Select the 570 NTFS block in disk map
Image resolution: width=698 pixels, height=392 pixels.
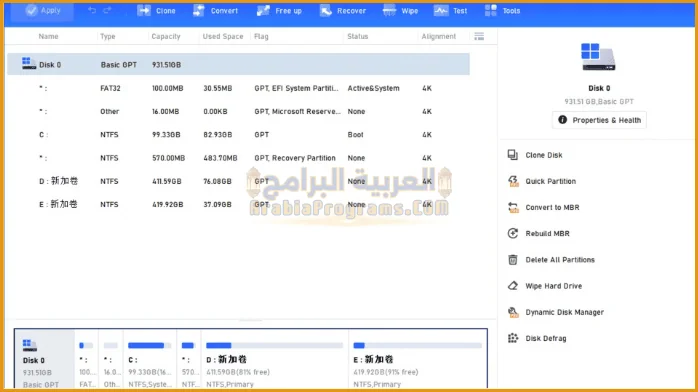(189, 360)
